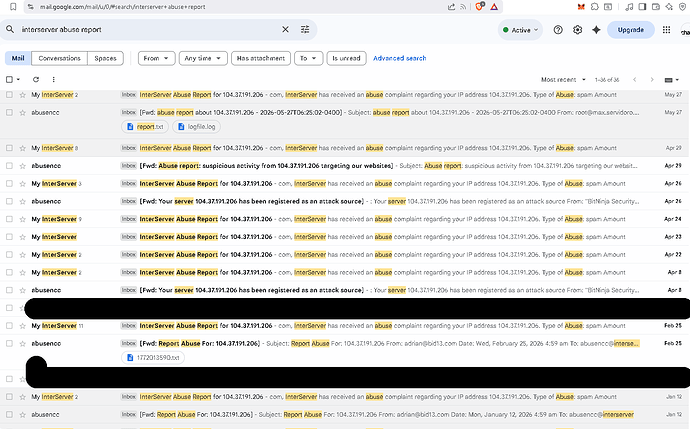
Task: Clear the search query with X
Action: pos(285,29)
